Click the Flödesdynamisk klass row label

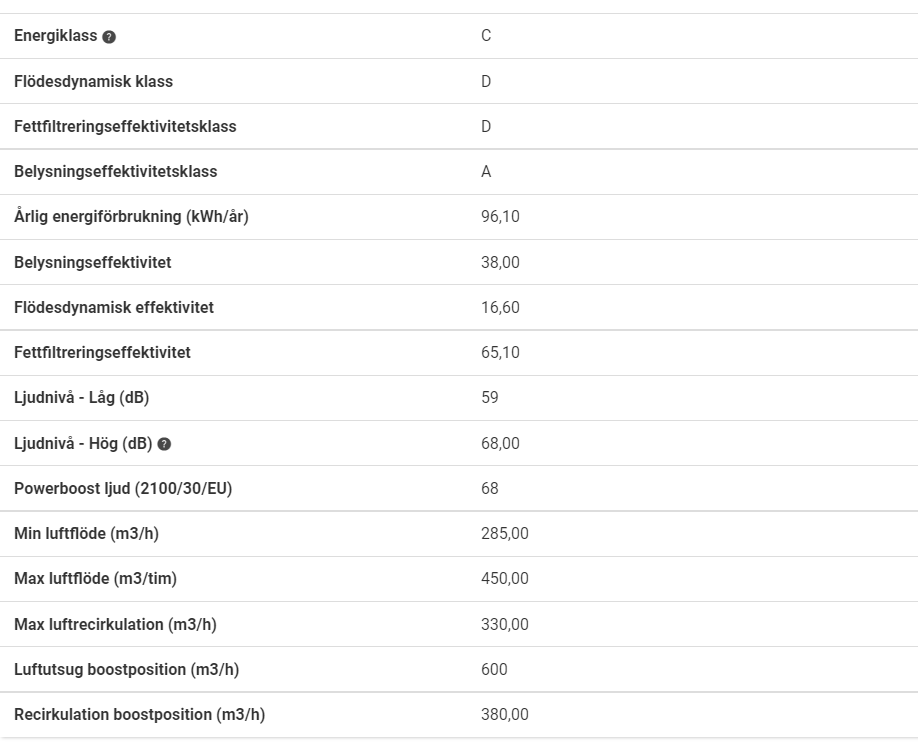point(94,81)
